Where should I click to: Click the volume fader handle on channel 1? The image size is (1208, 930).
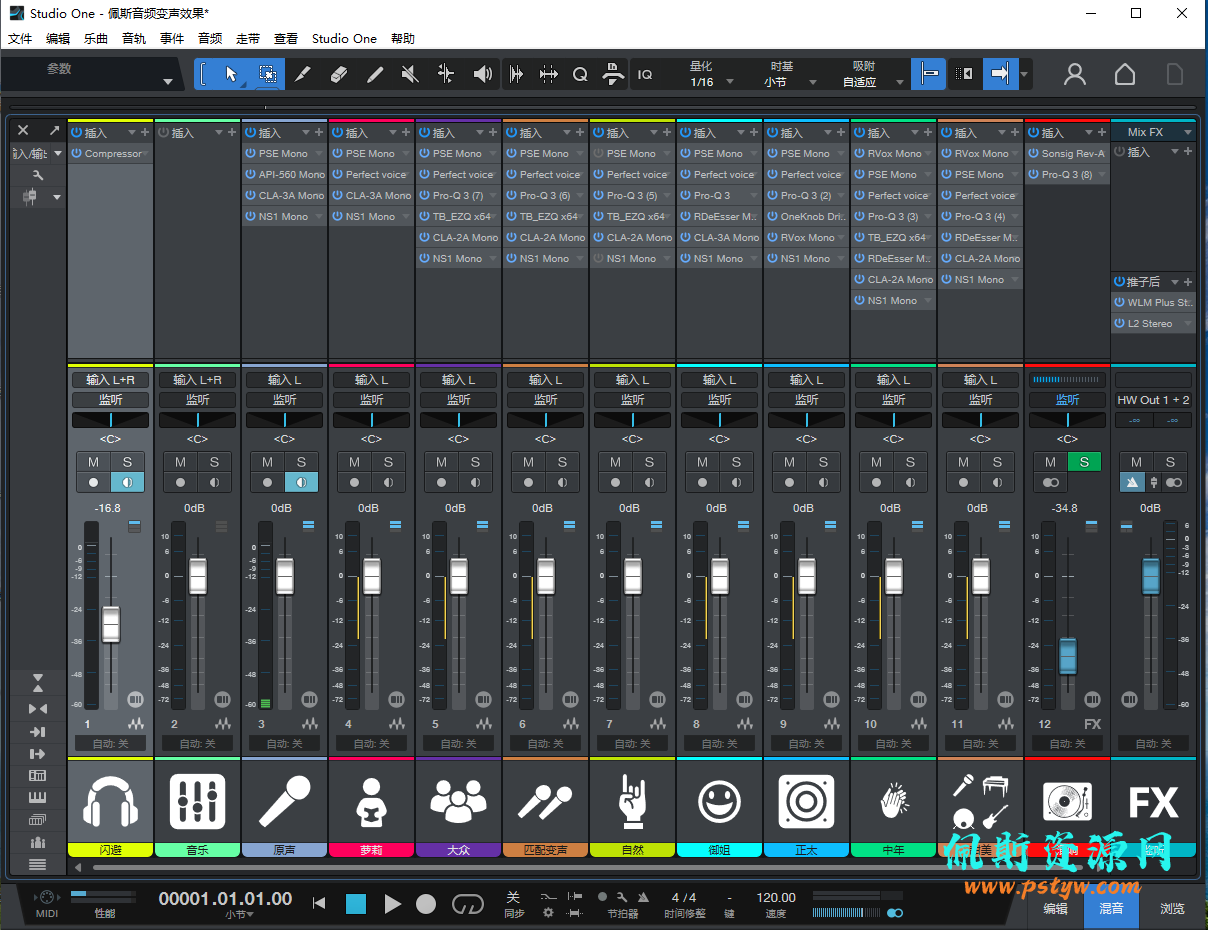(111, 624)
